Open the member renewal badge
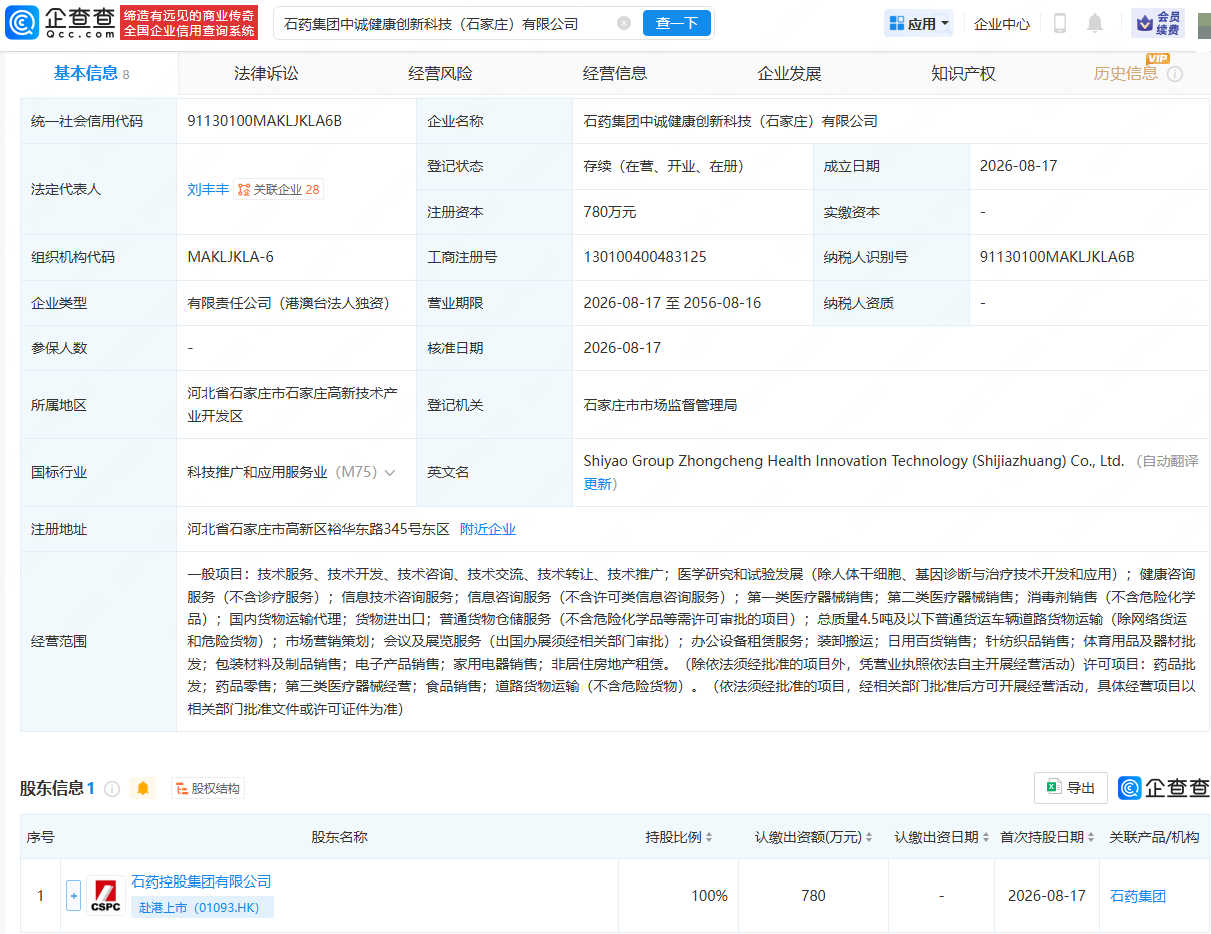1211x934 pixels. point(1158,23)
